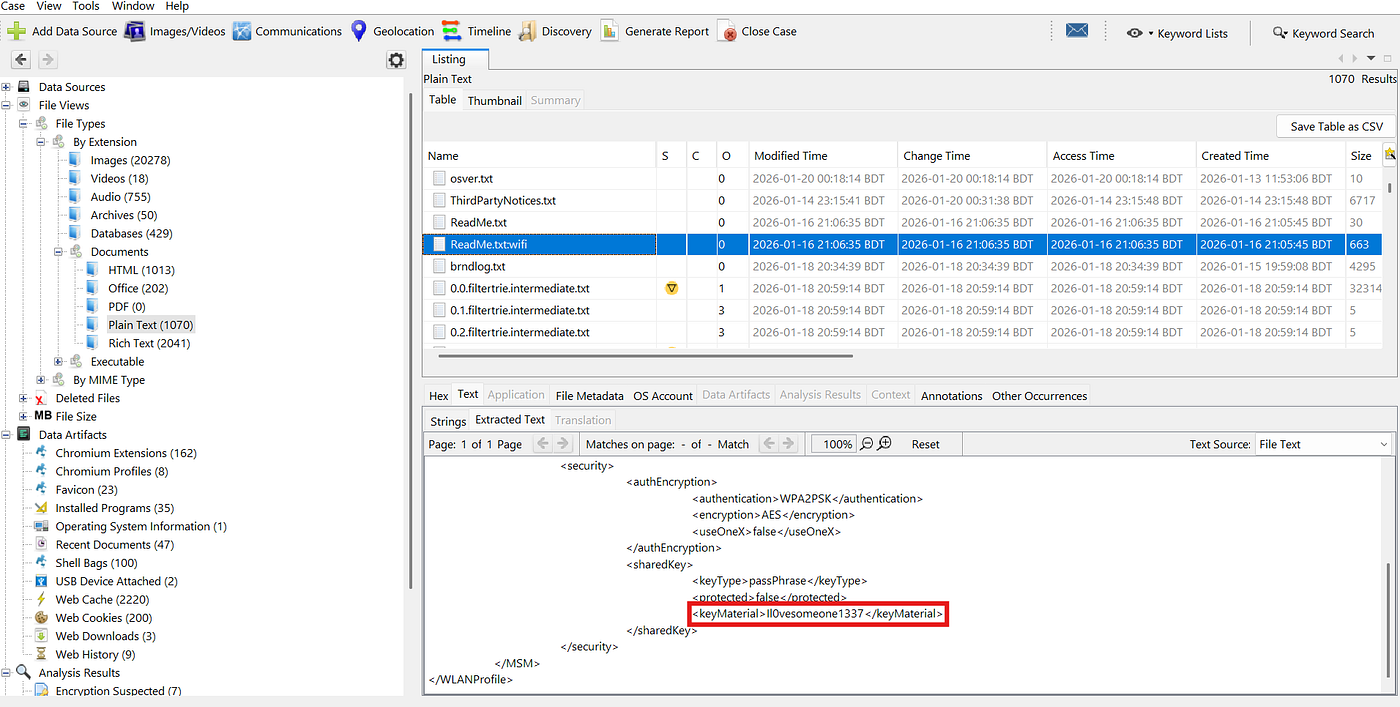The height and width of the screenshot is (707, 1400).
Task: Zoom in on extracted text
Action: [x=884, y=444]
